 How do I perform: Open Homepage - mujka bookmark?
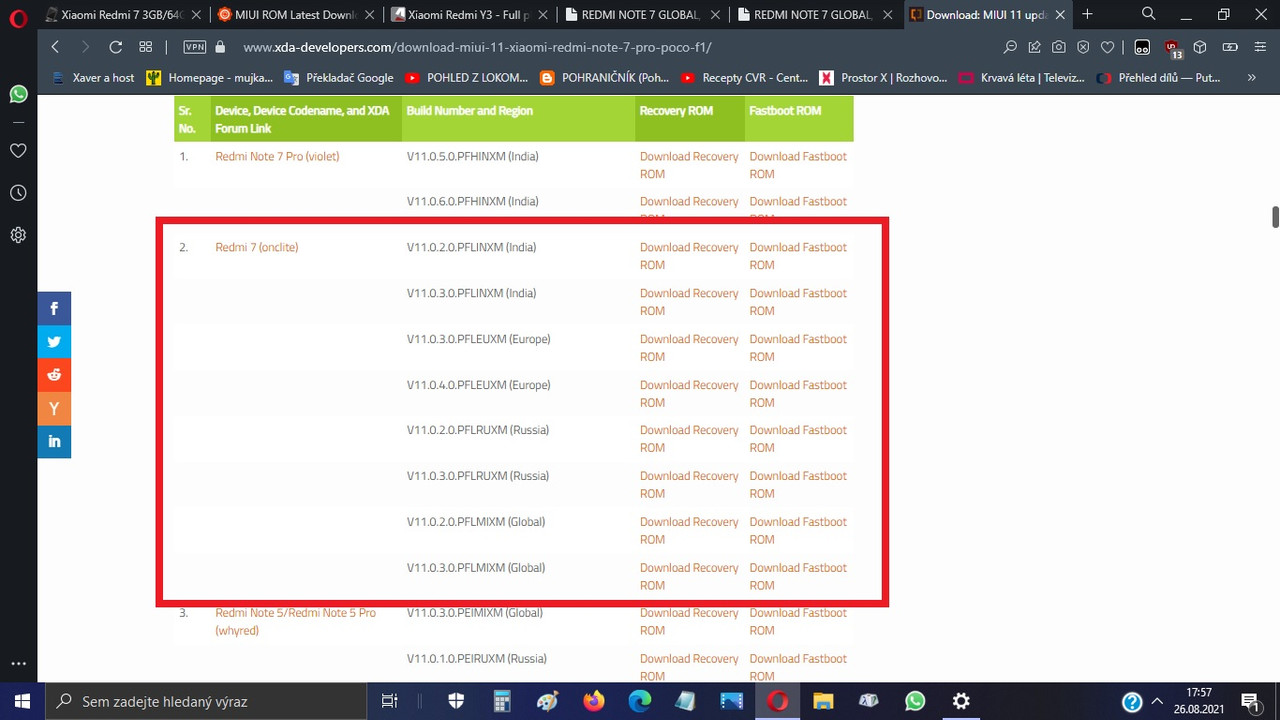tap(210, 77)
